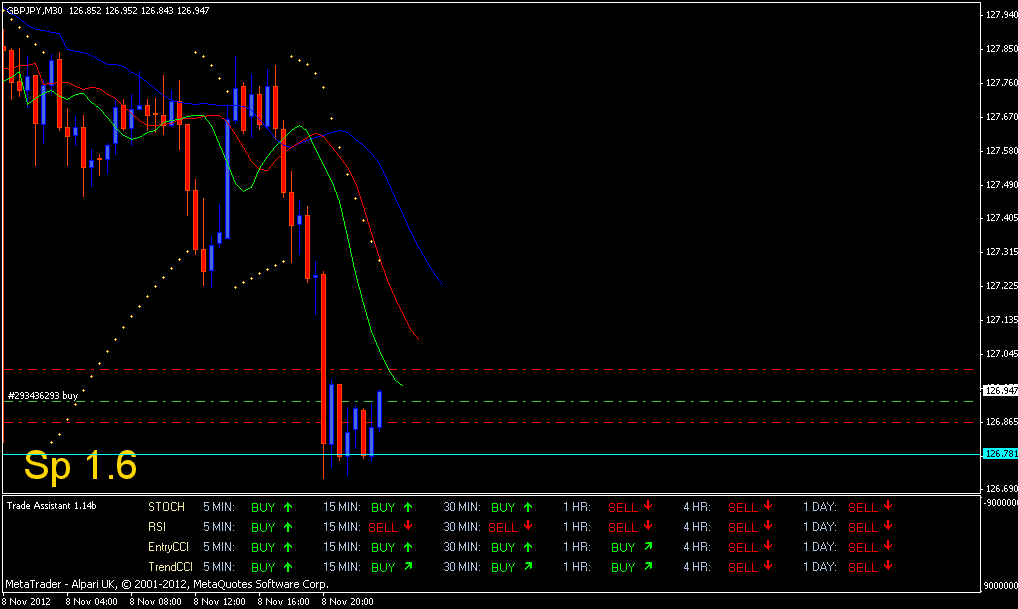The height and width of the screenshot is (609, 1018).
Task: Click the STOCH 5 MIN buy arrow
Action: click(x=288, y=507)
